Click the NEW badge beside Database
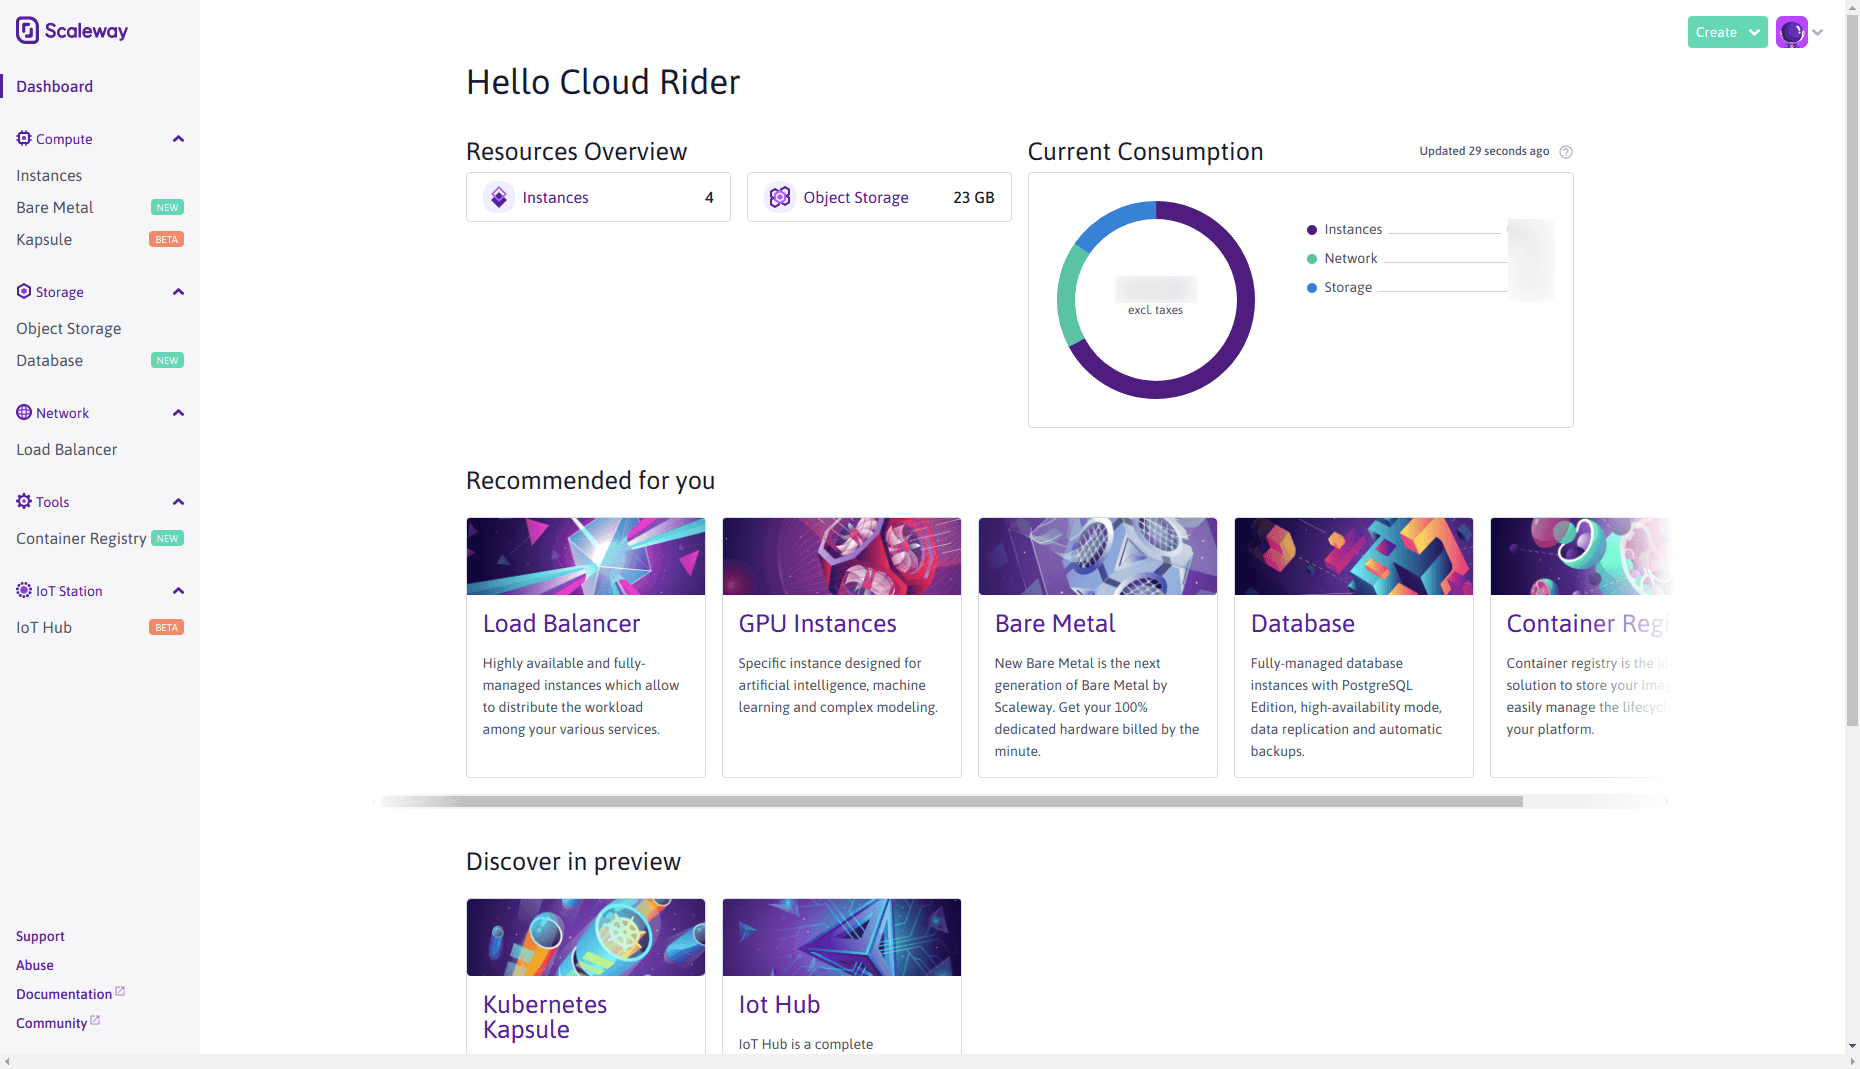Image resolution: width=1860 pixels, height=1069 pixels. pyautogui.click(x=167, y=360)
